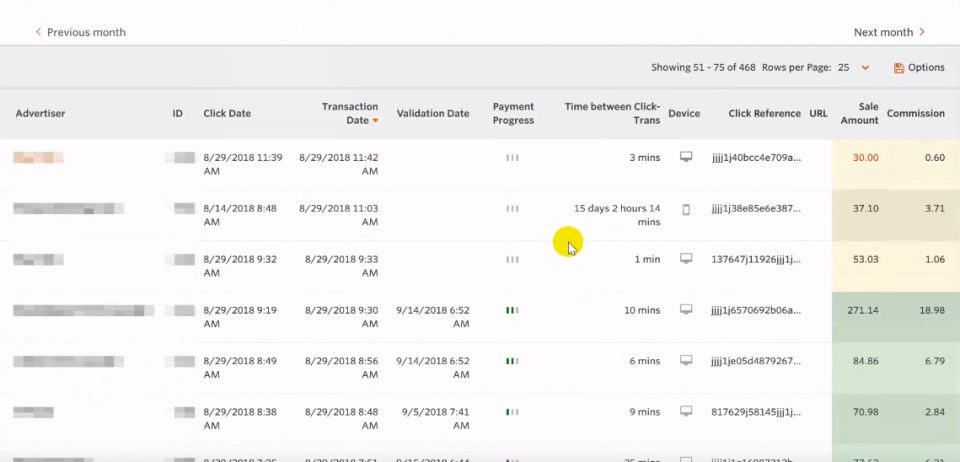This screenshot has height=462, width=960.
Task: Click desktop device icon in 30.00 row
Action: point(686,157)
